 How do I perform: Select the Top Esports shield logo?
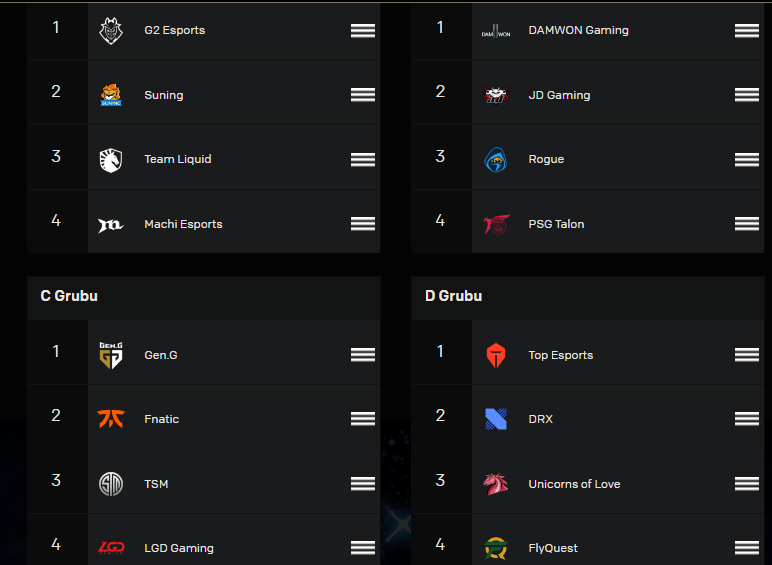[495, 355]
